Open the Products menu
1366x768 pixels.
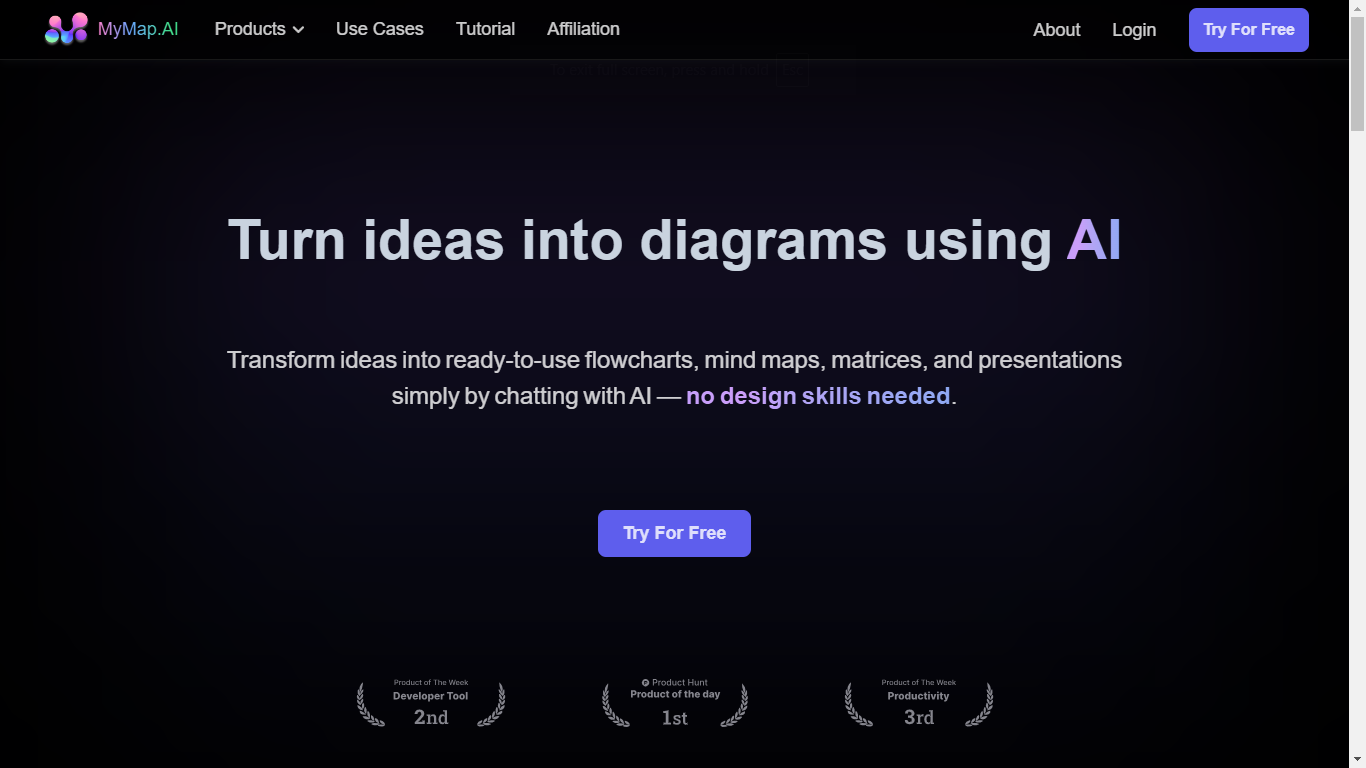[250, 29]
